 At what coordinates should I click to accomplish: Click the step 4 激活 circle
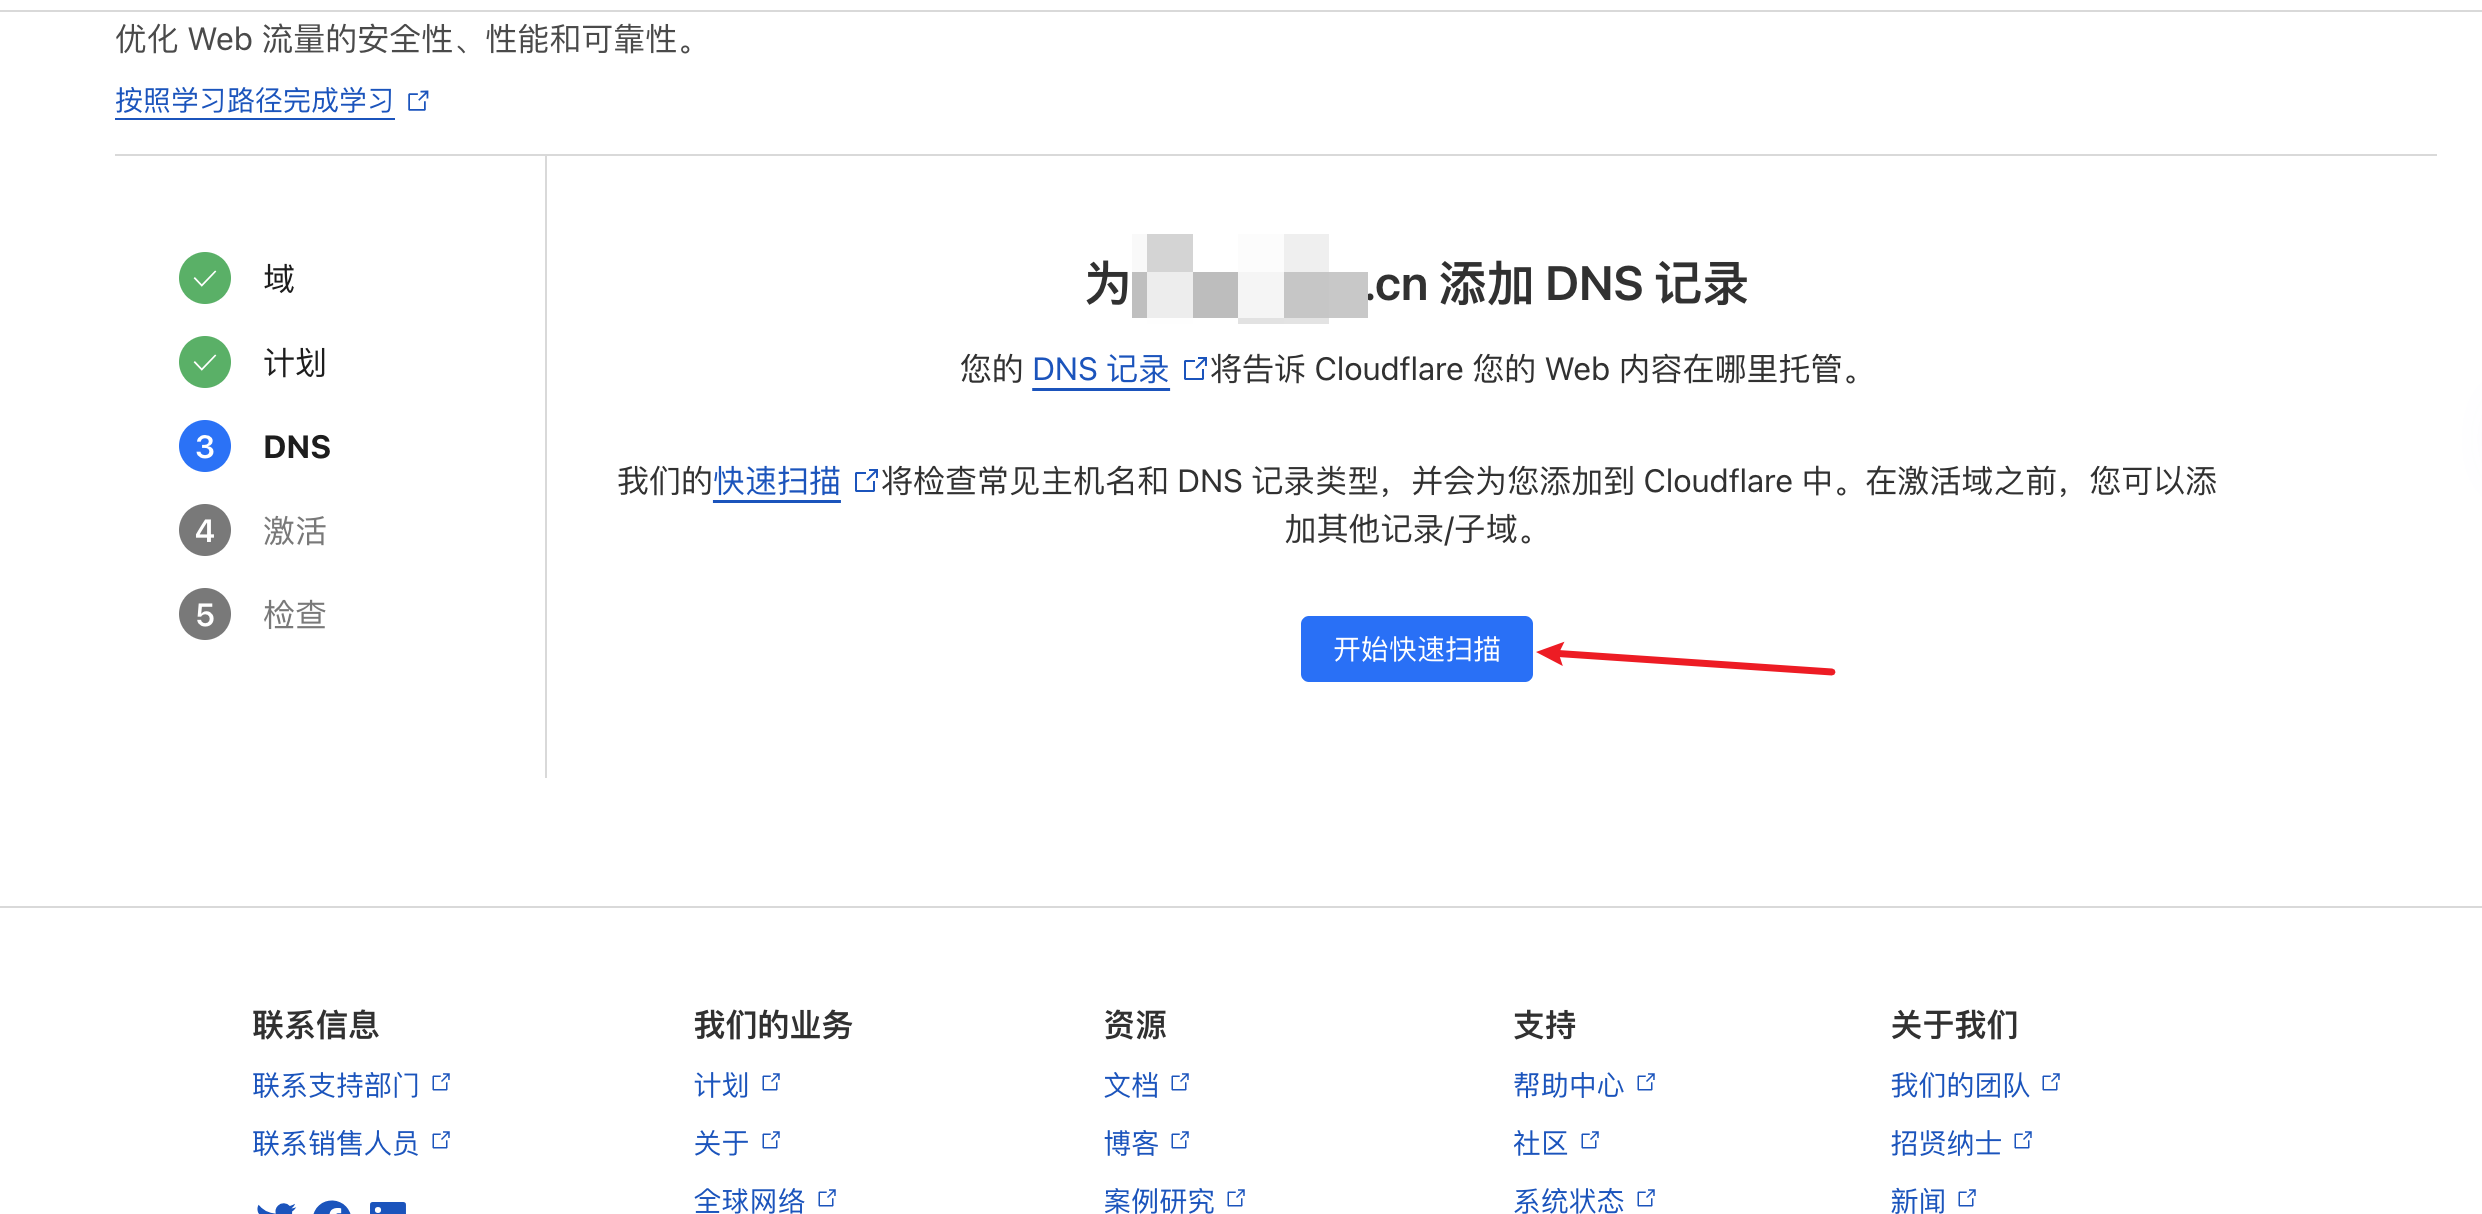205,530
